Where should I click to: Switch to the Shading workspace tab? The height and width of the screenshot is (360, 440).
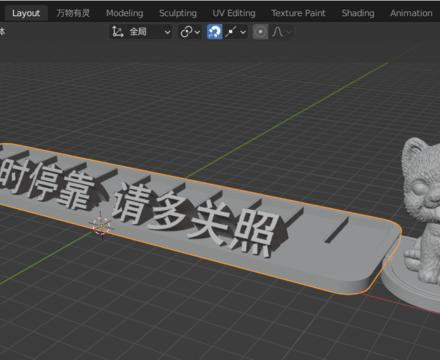coord(358,13)
